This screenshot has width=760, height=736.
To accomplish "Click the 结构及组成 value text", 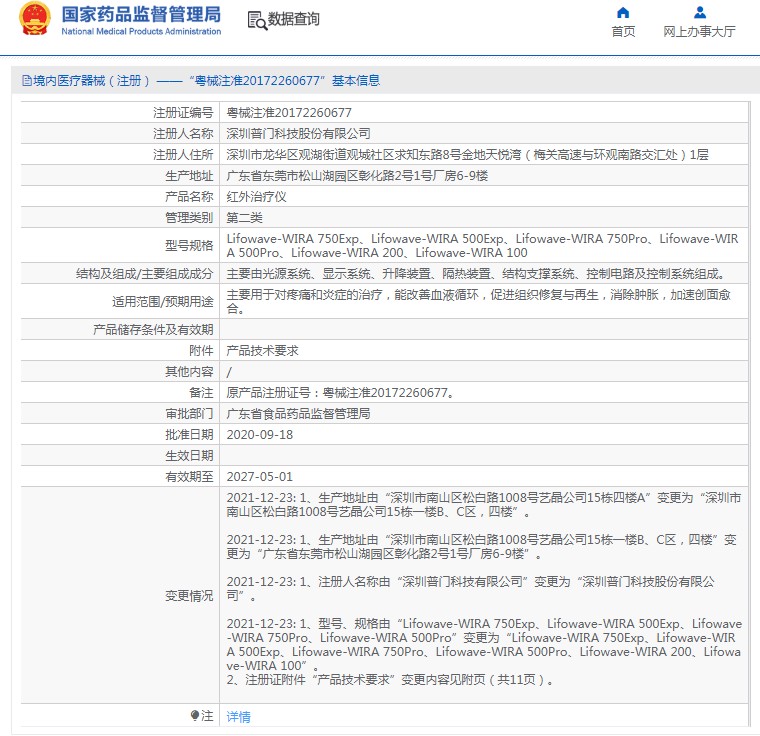I will point(478,273).
